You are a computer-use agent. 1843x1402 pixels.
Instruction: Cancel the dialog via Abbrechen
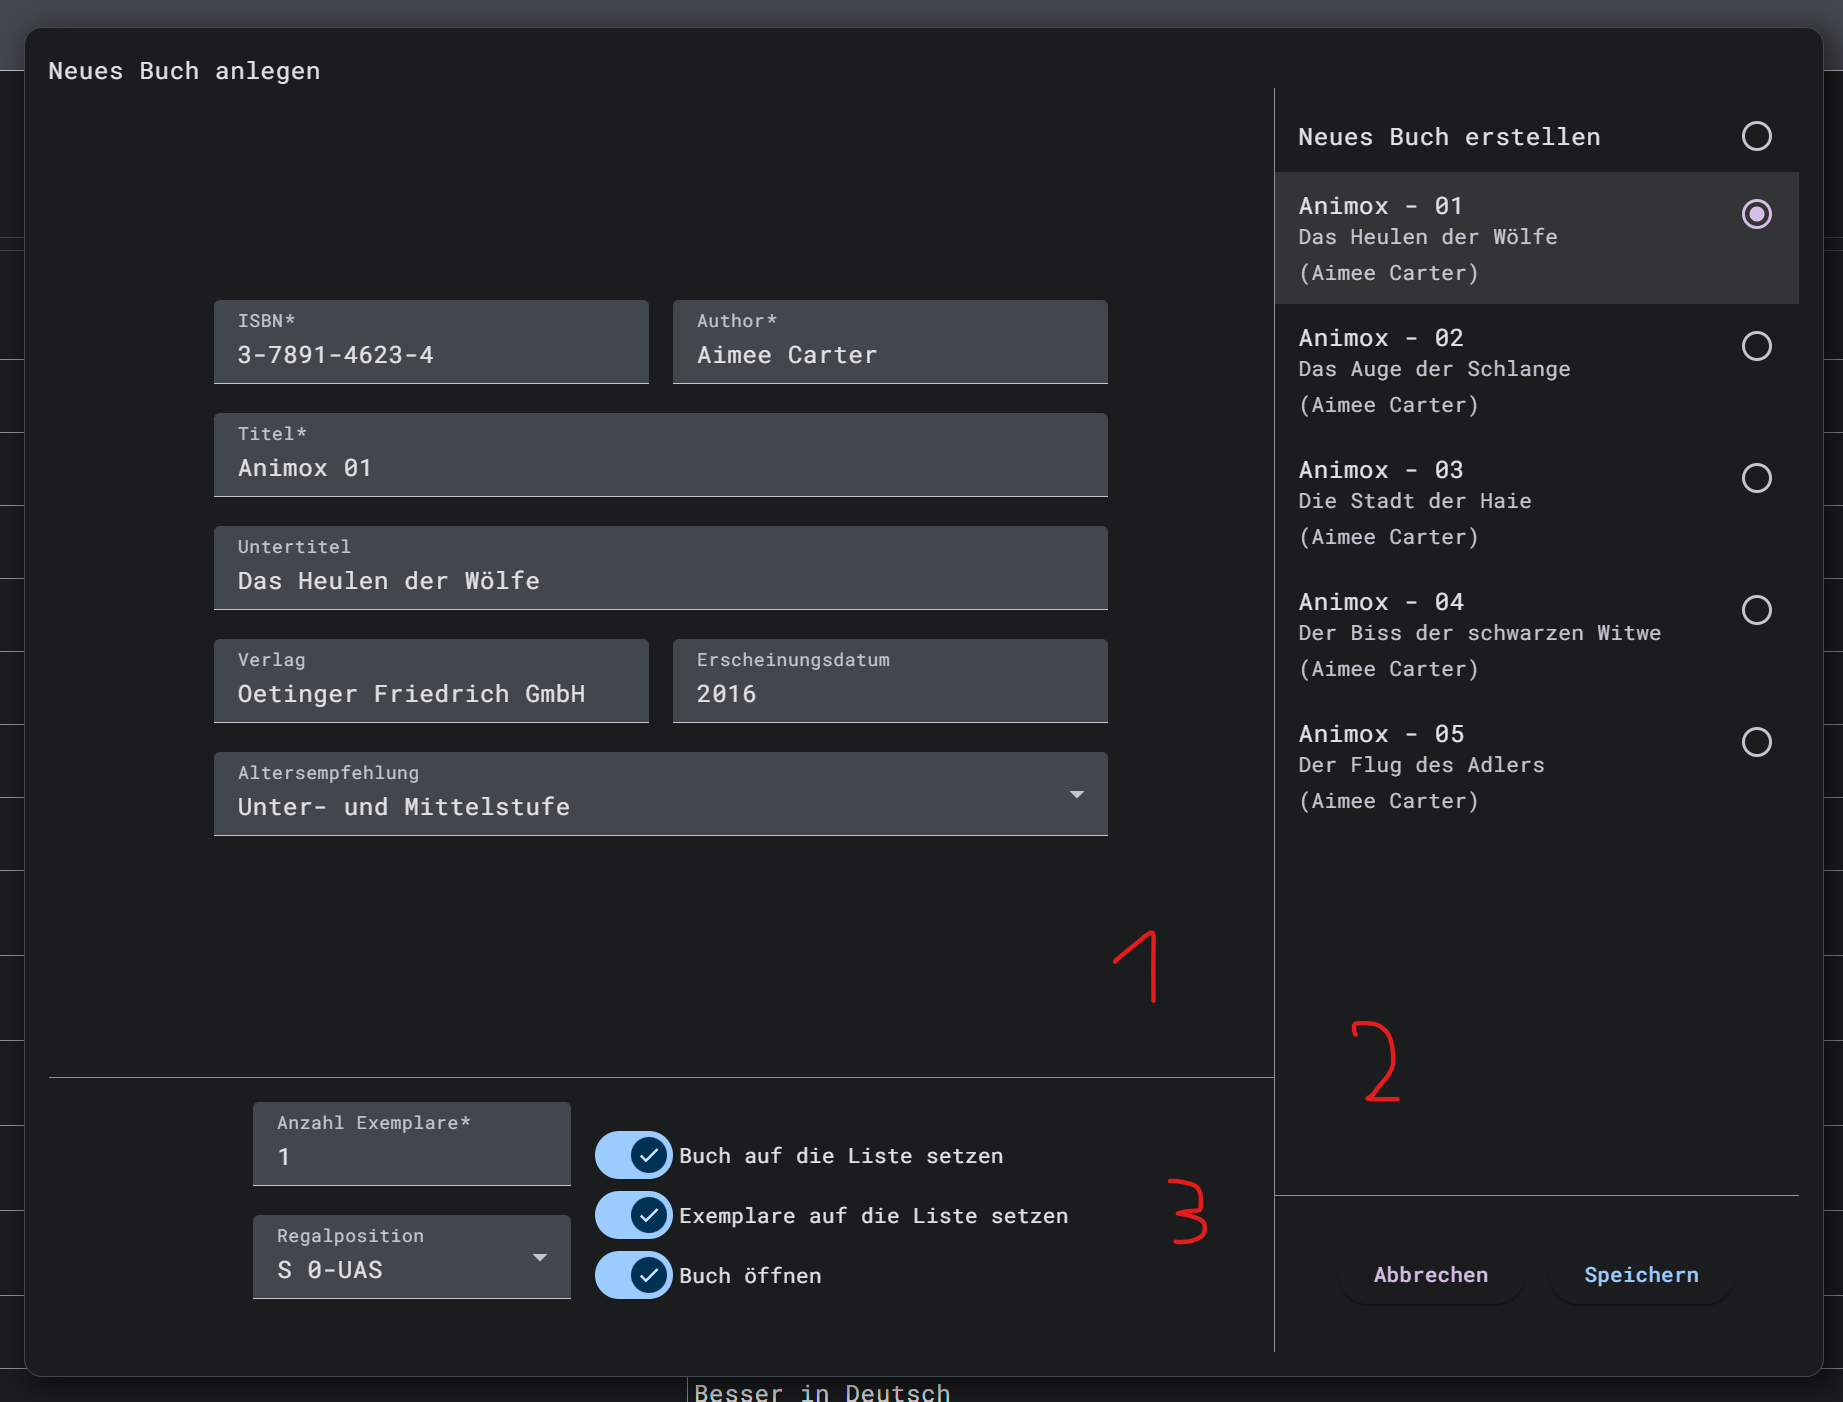tap(1430, 1275)
